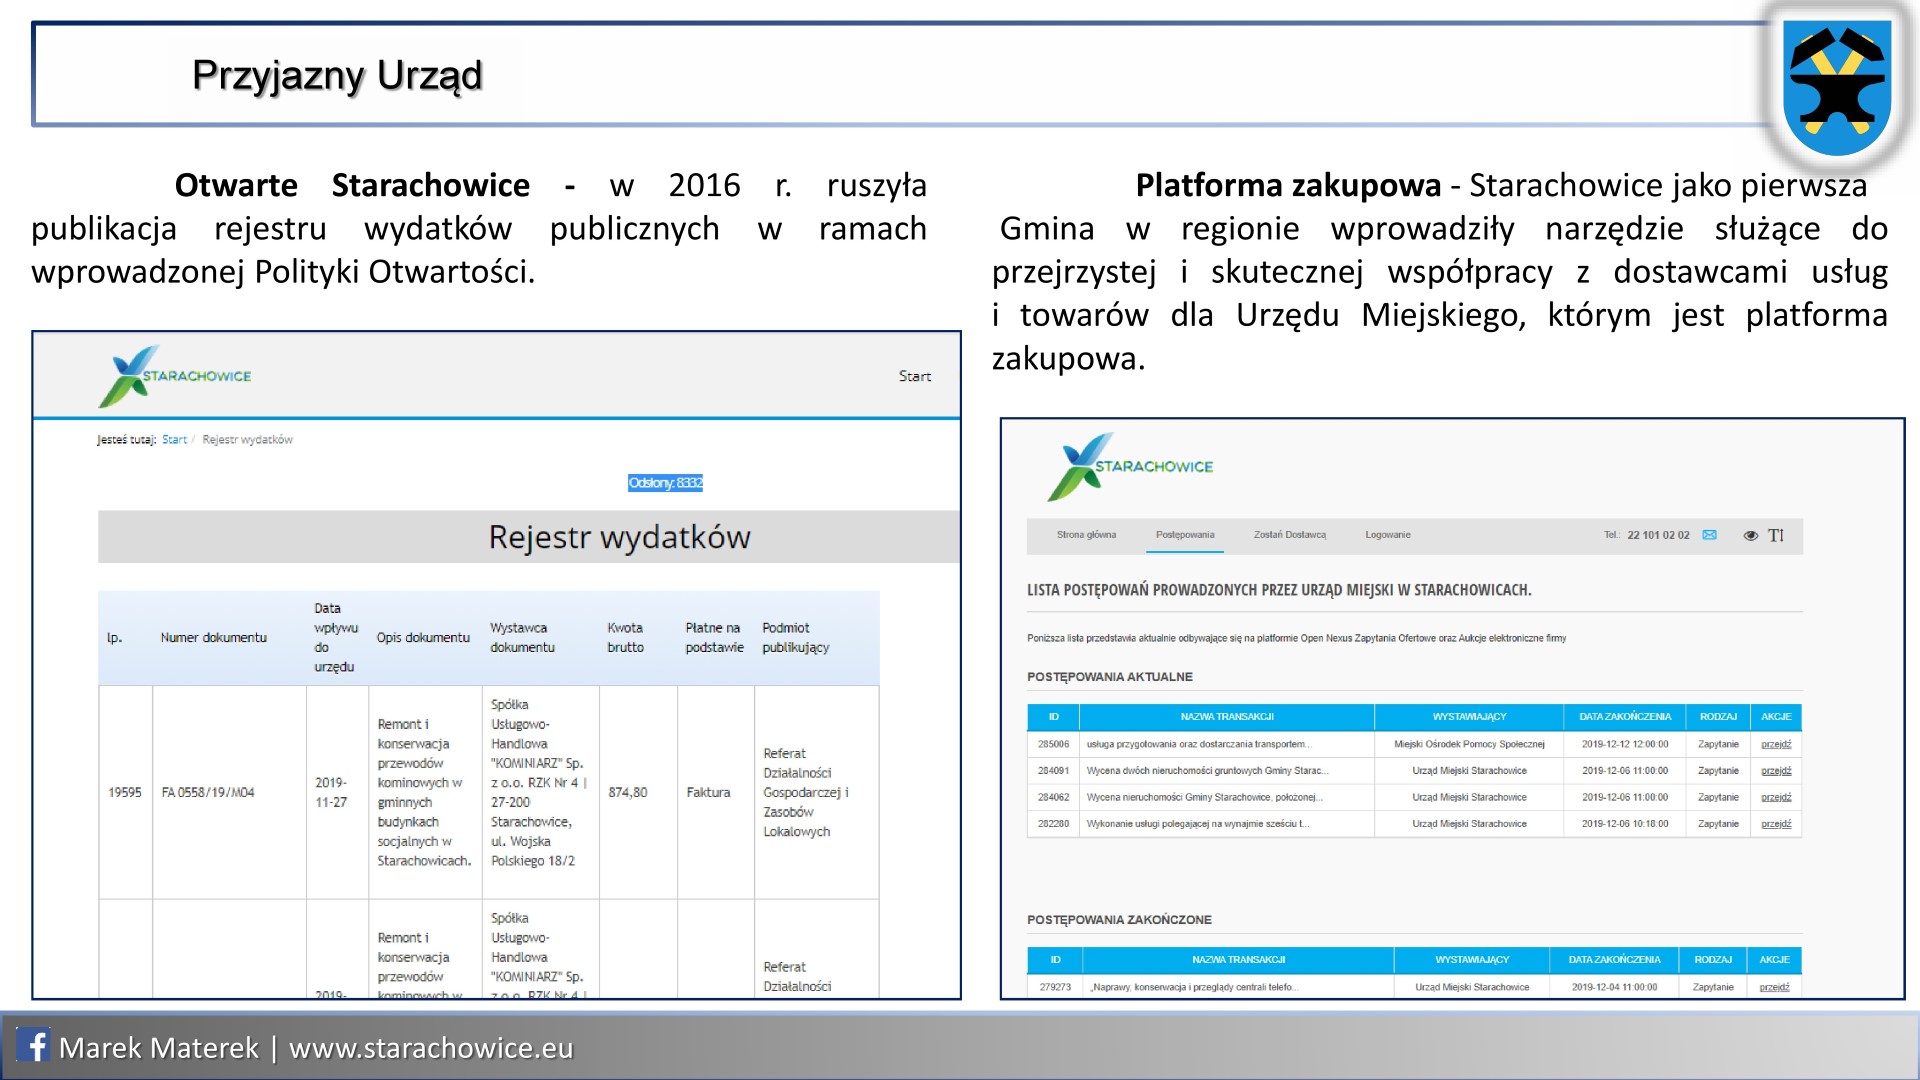Click the Płatne na podstawie column header
1920x1080 pixels.
(x=714, y=637)
